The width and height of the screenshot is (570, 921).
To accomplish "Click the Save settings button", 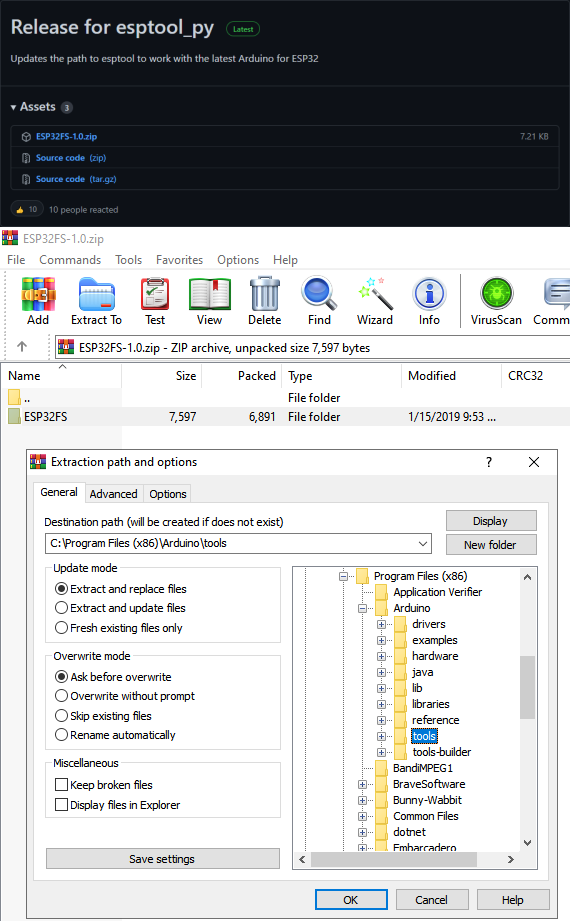I will (x=163, y=859).
